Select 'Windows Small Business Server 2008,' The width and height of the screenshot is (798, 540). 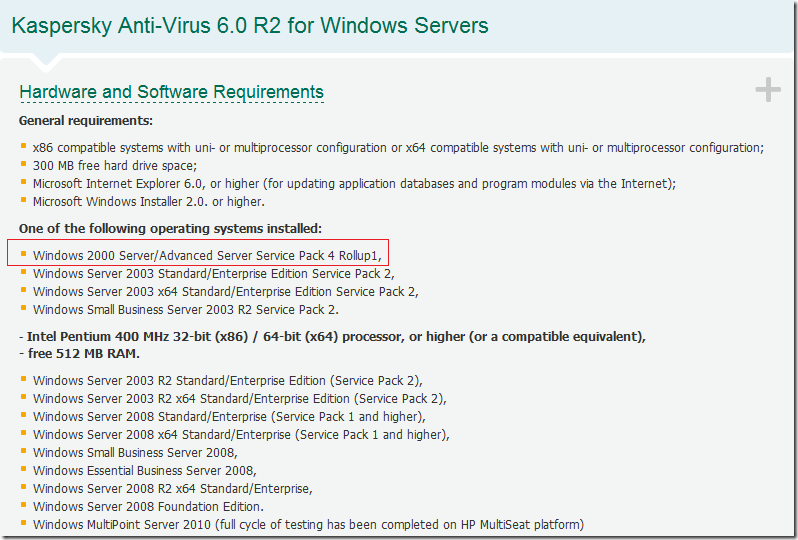(x=135, y=452)
